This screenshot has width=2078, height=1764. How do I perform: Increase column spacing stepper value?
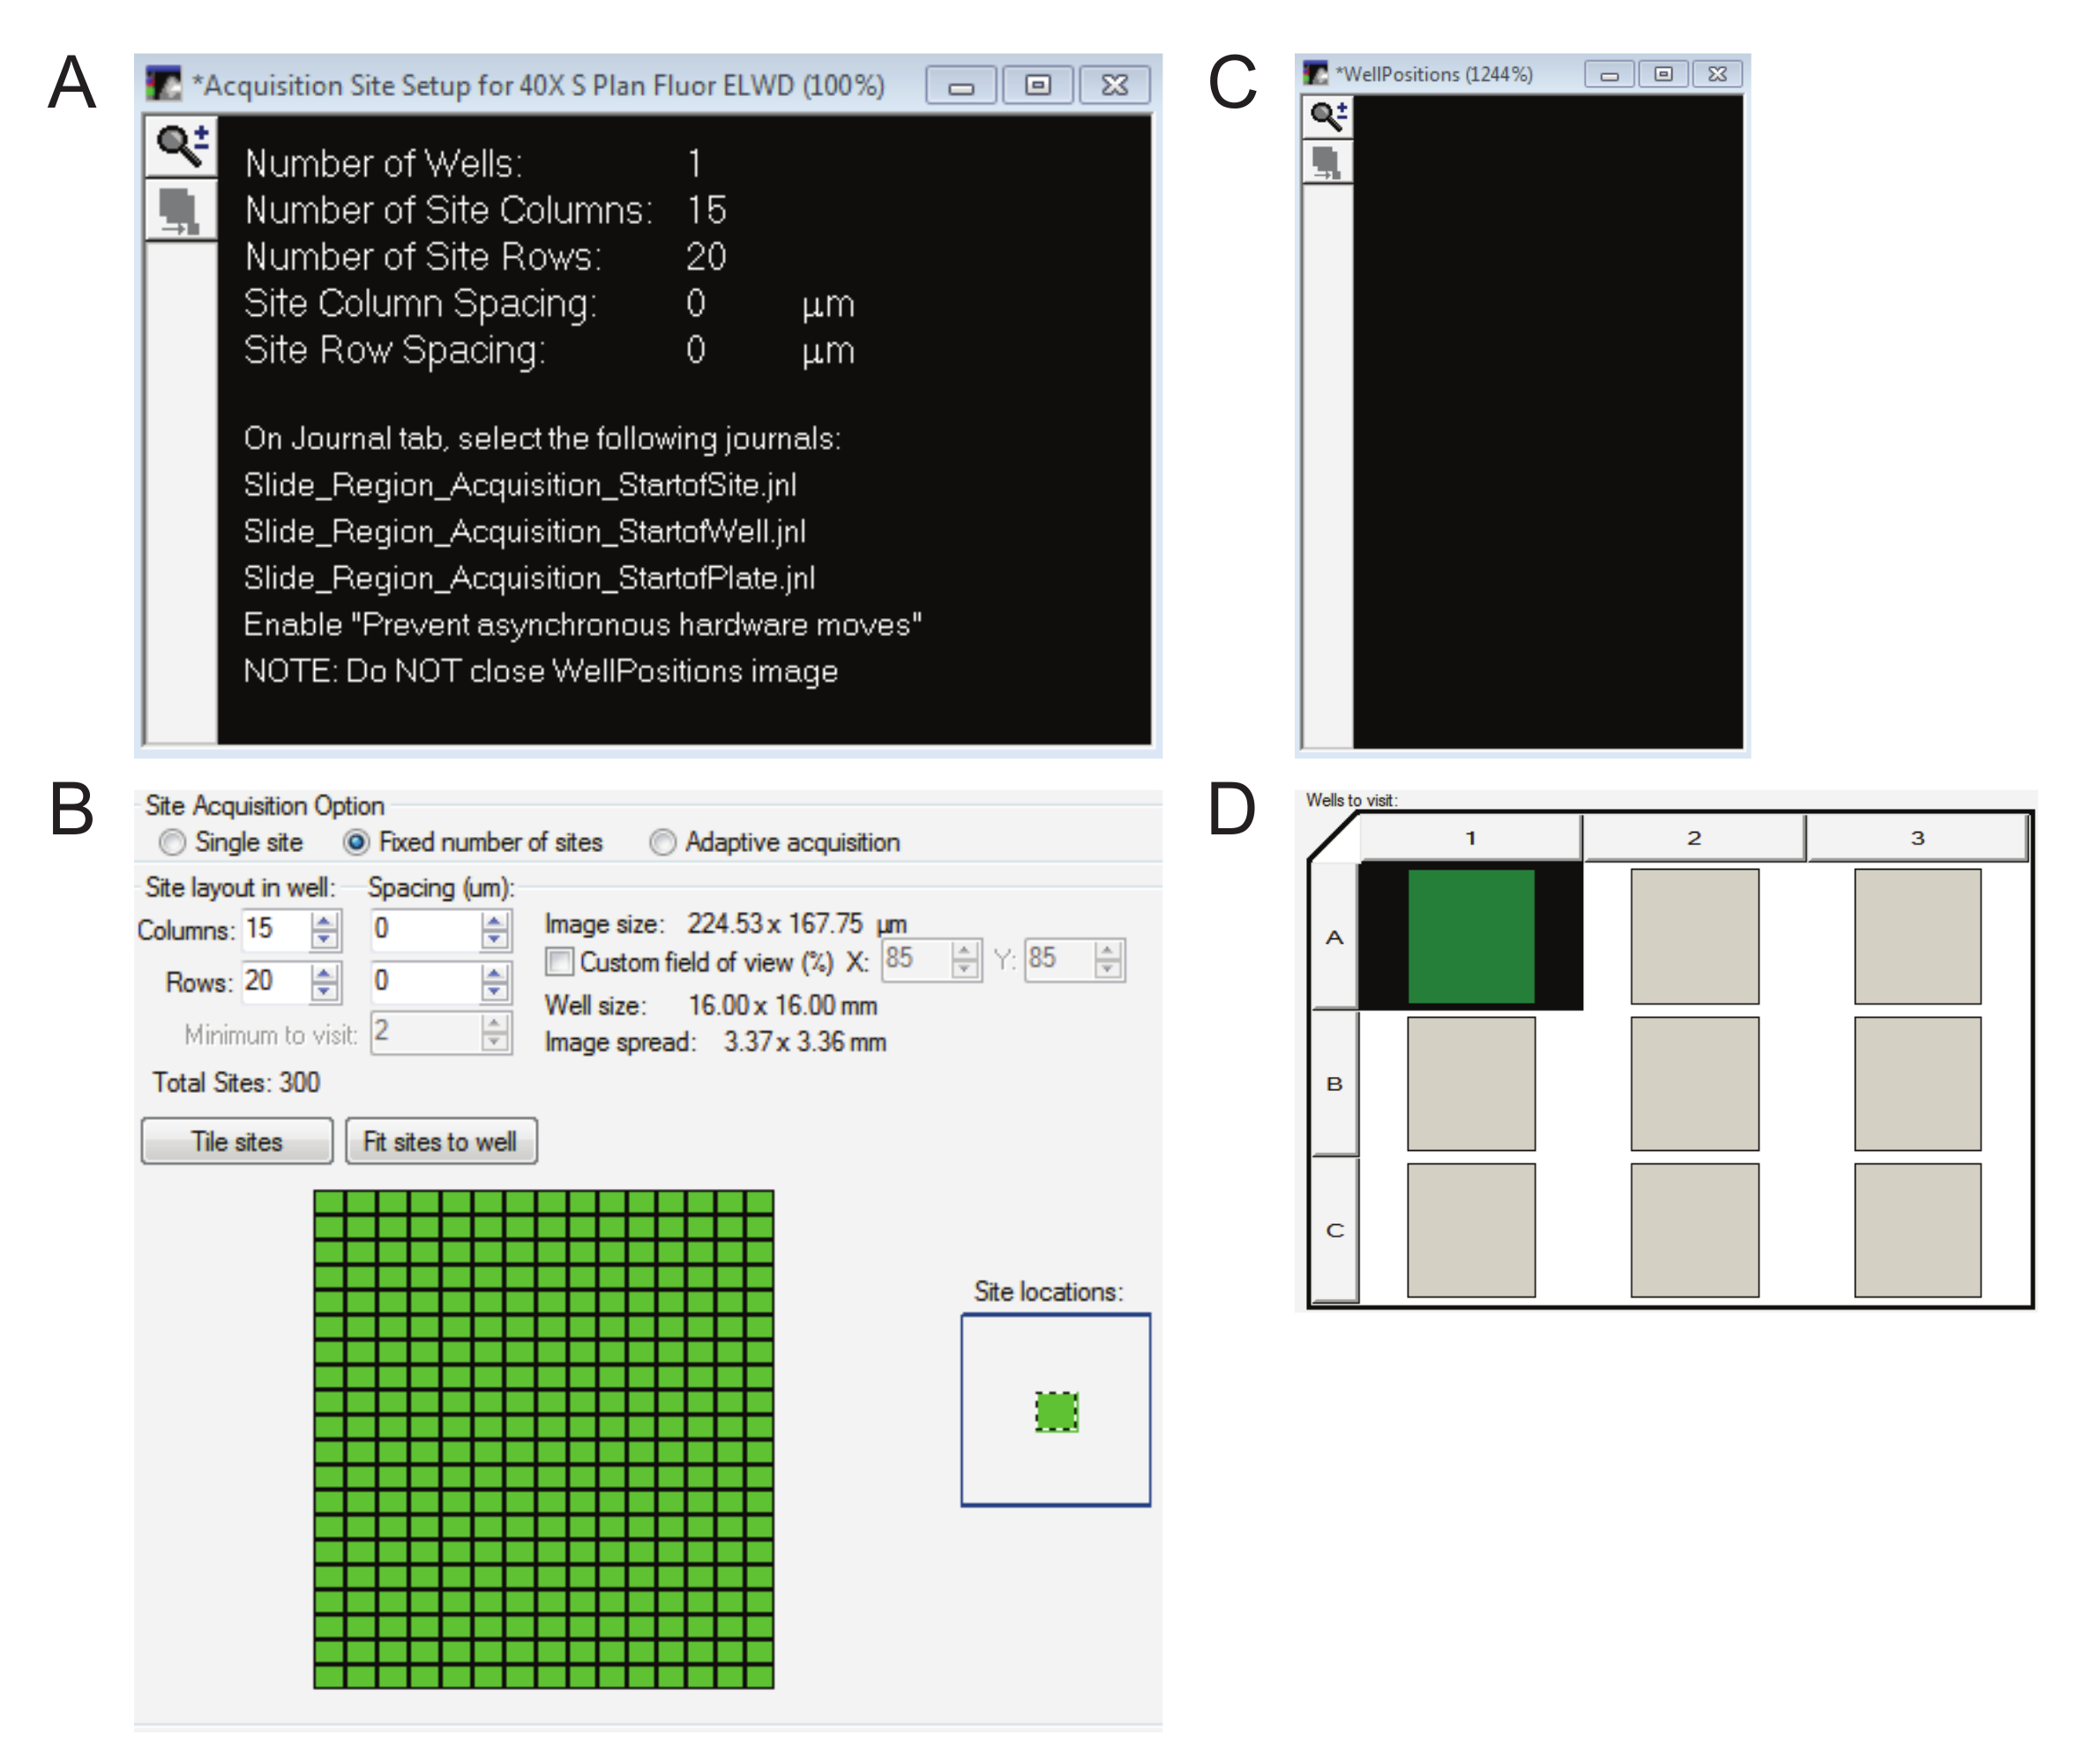coord(494,920)
